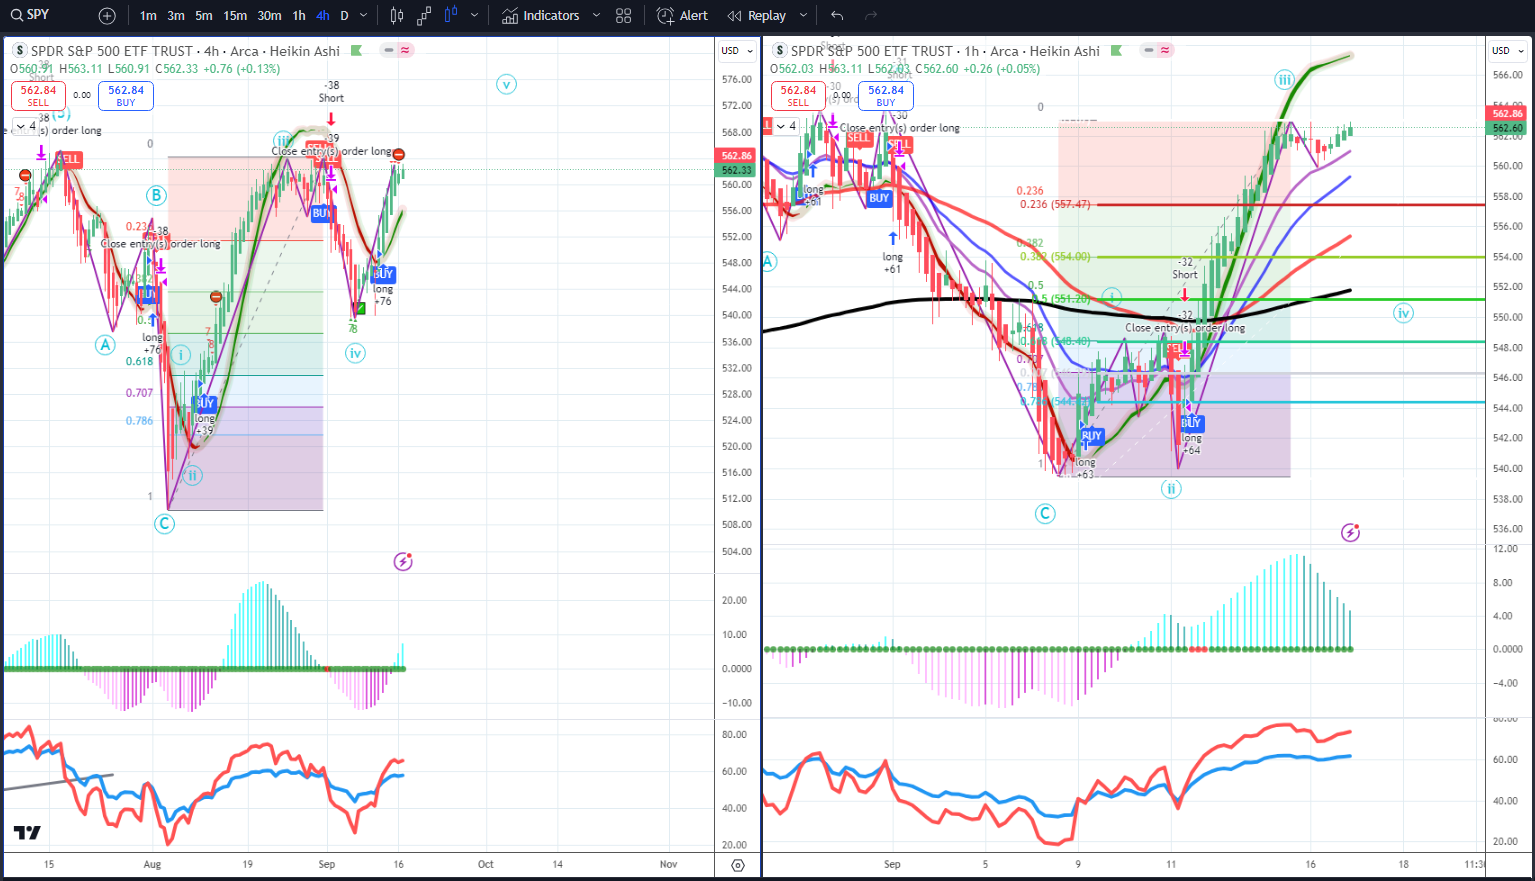
Task: Collapse the 1h chart indicator legend (4)
Action: pos(784,126)
